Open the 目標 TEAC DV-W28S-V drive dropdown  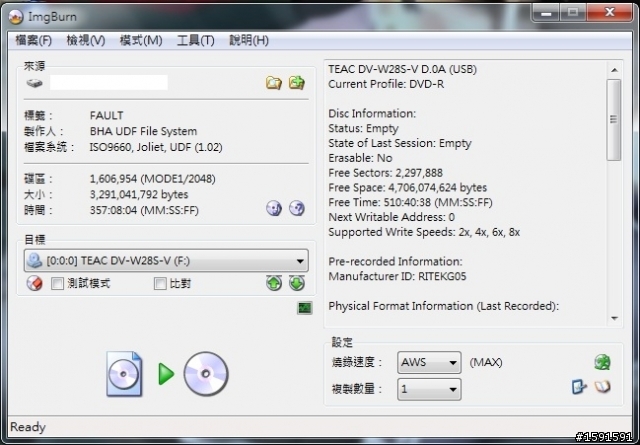(x=166, y=260)
